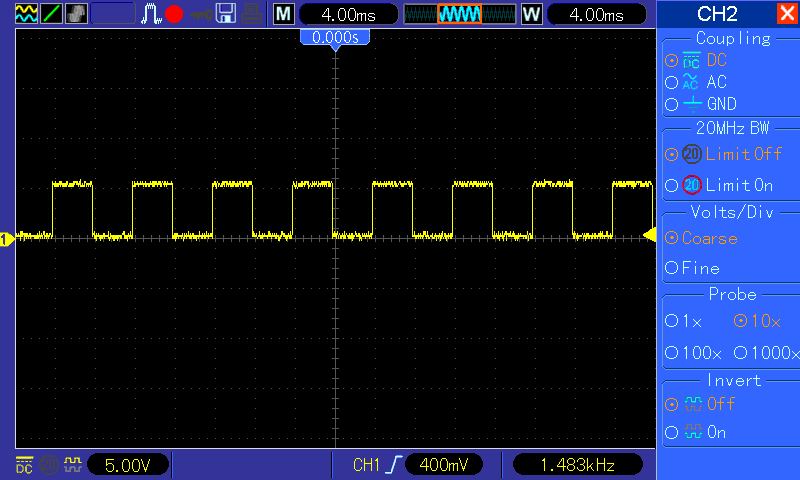The image size is (800, 480).
Task: Select 100x probe attenuation
Action: pos(693,352)
